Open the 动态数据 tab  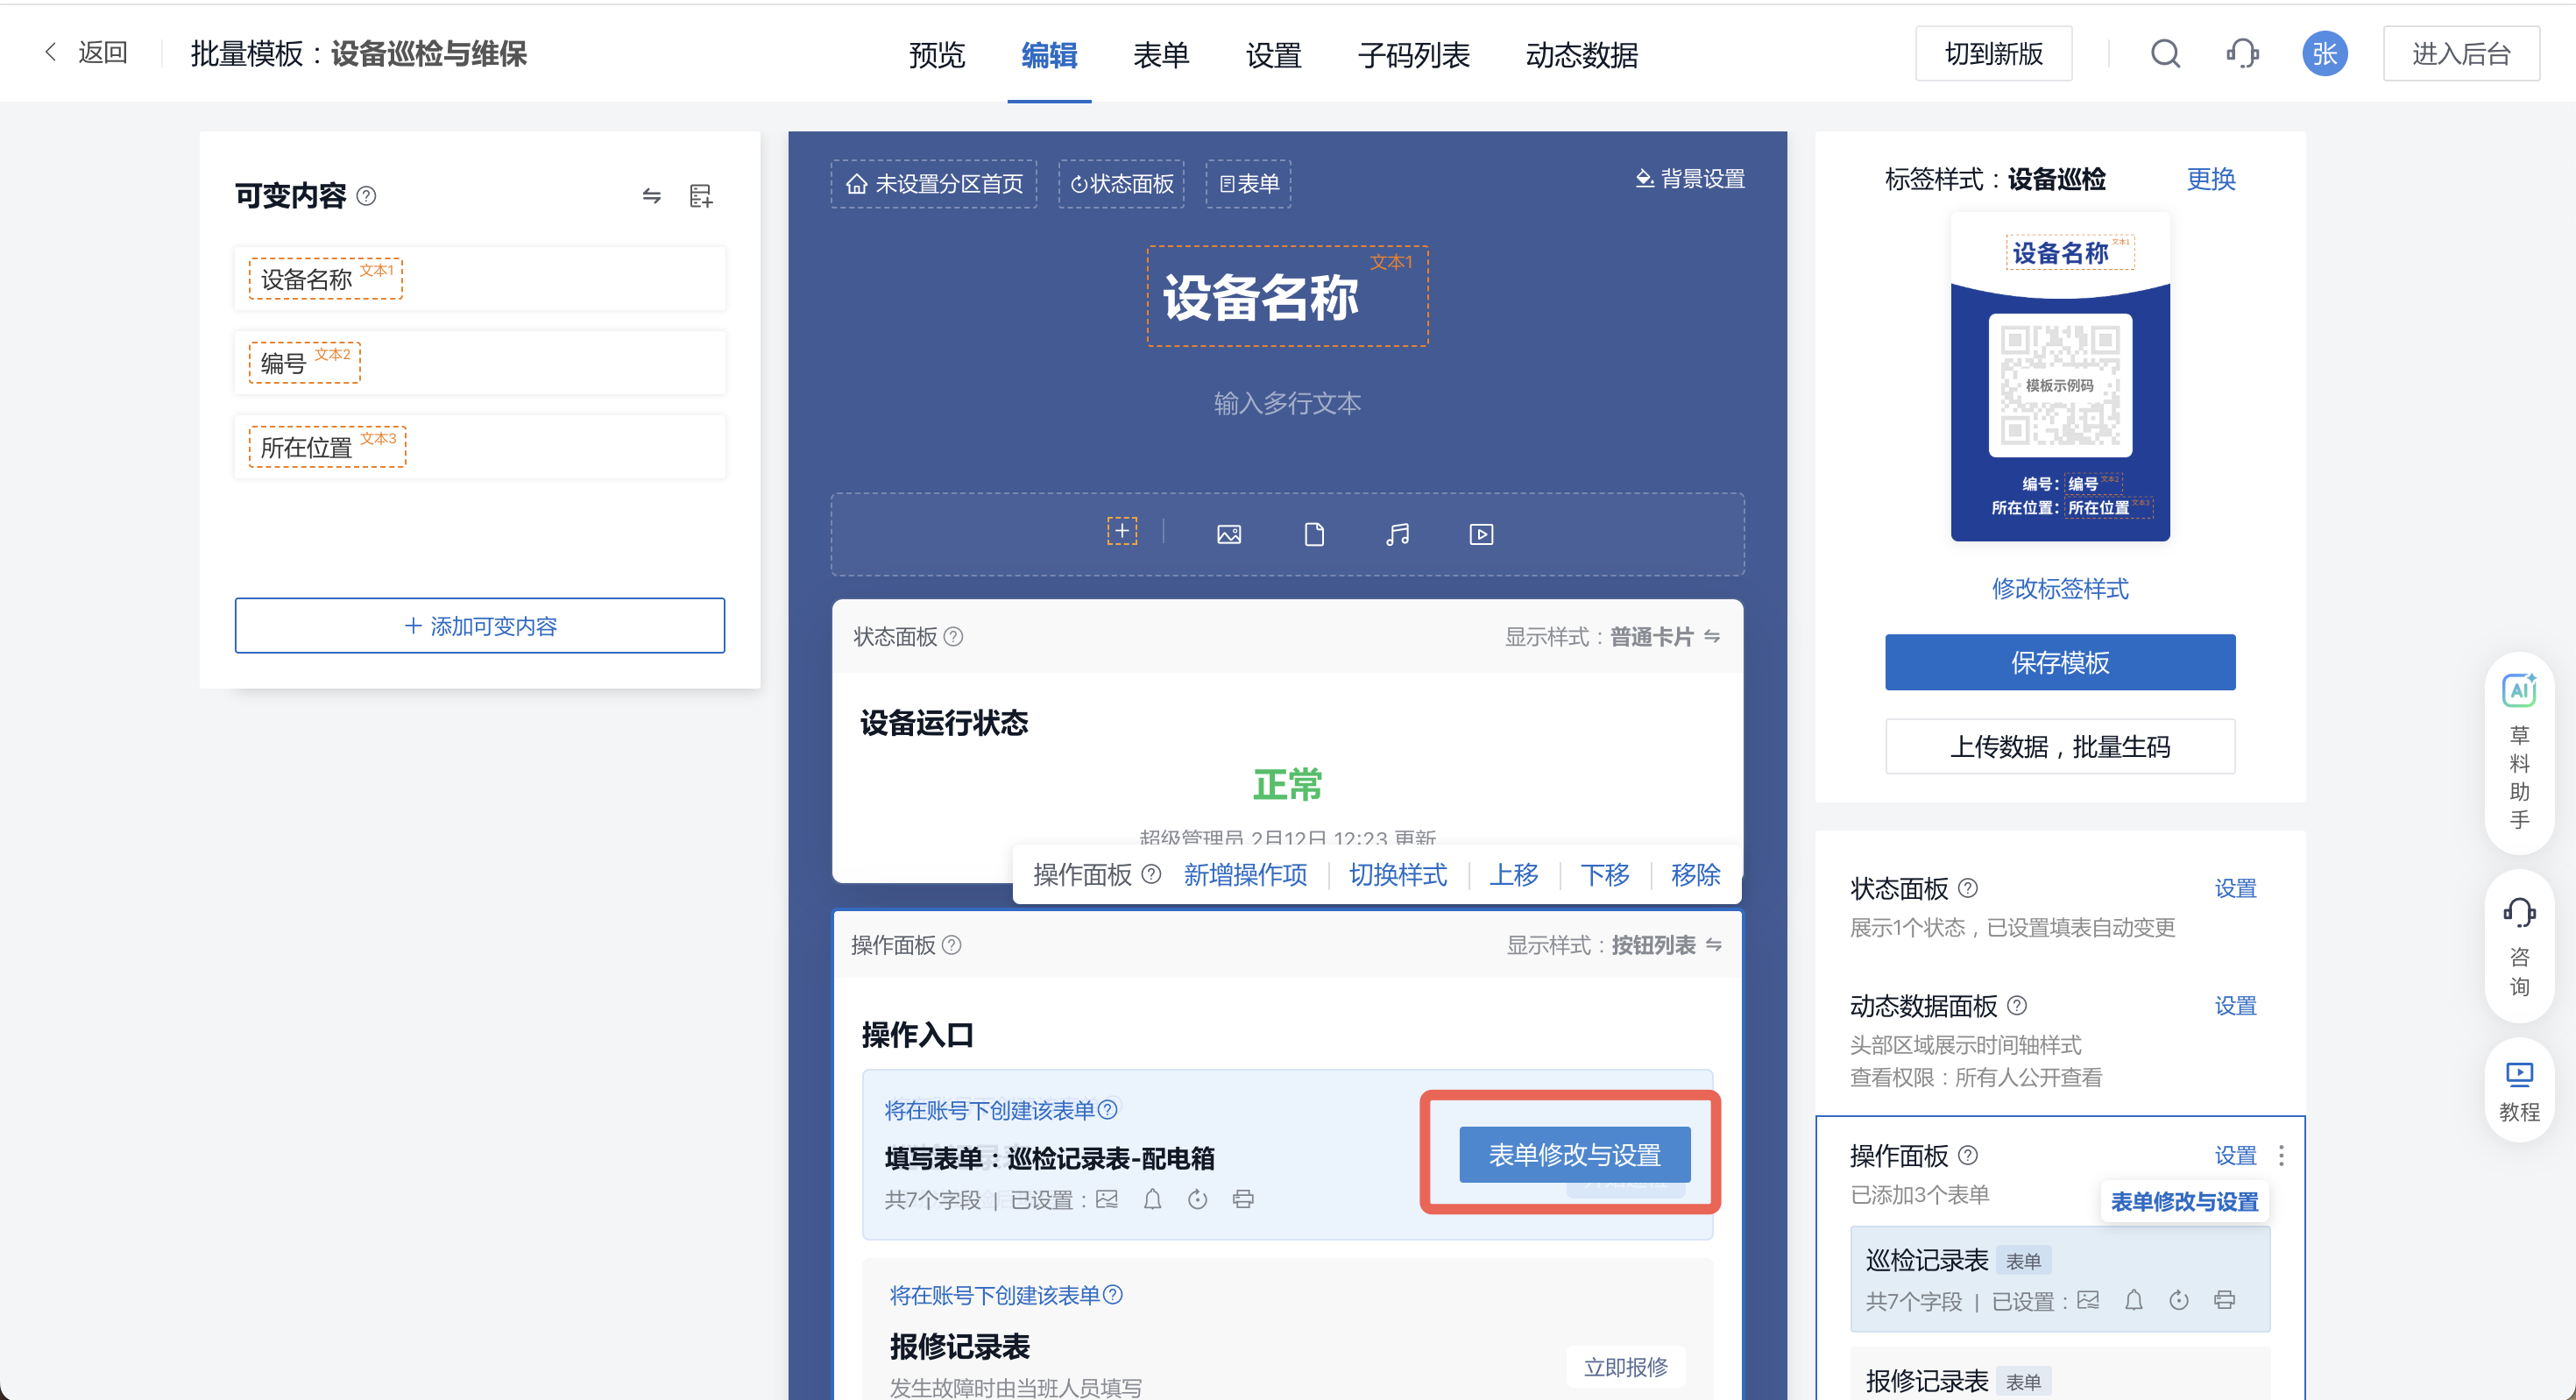tap(1582, 54)
